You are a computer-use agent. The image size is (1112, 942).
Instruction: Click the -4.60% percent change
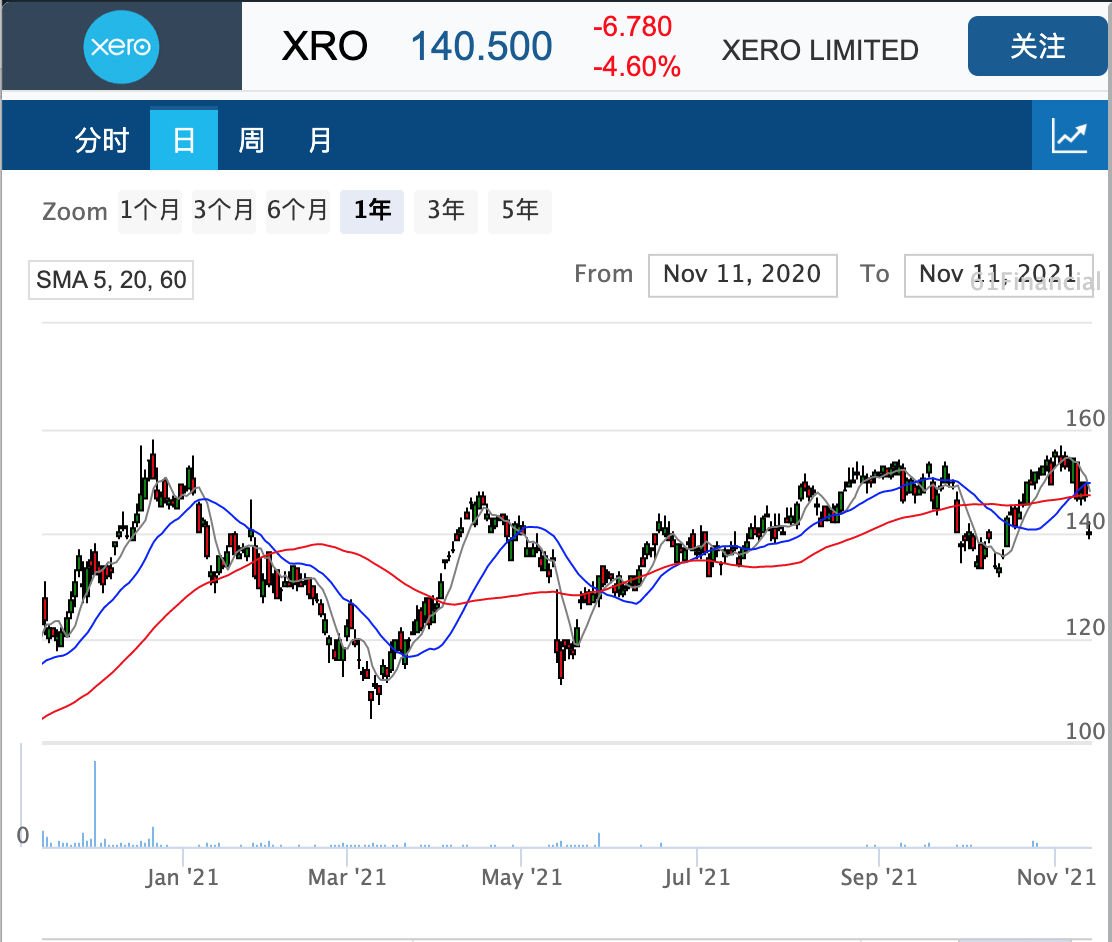[x=637, y=67]
